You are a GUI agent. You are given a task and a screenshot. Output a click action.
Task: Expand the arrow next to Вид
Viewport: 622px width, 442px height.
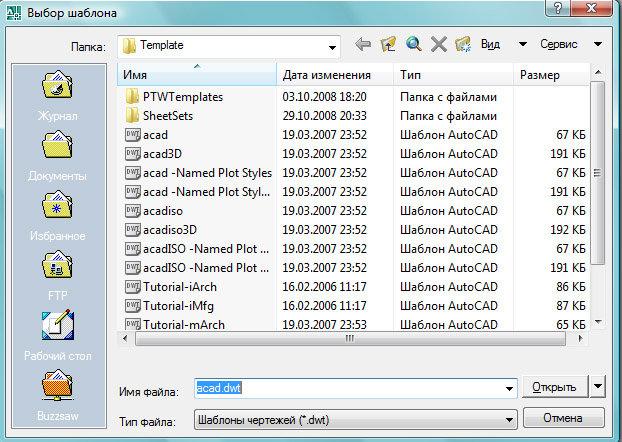coord(523,44)
